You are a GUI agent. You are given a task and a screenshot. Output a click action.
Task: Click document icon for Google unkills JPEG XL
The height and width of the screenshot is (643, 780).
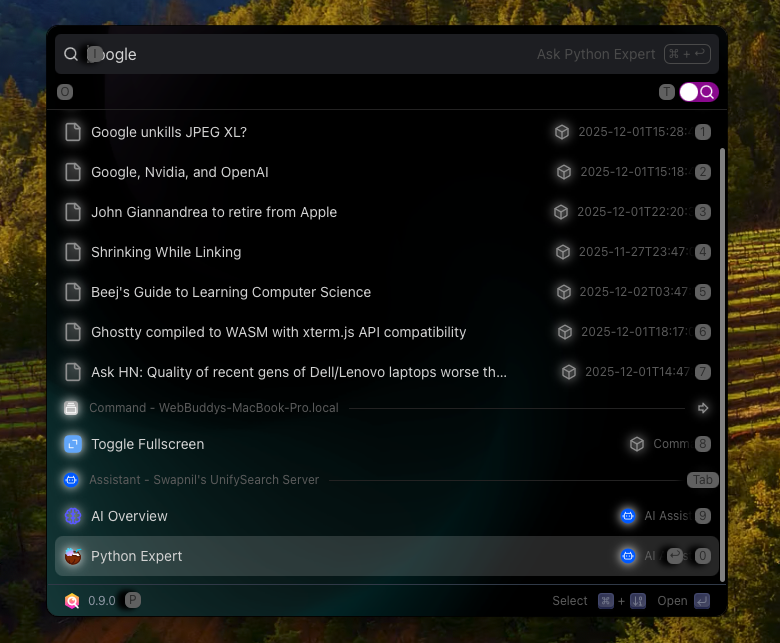pyautogui.click(x=73, y=132)
